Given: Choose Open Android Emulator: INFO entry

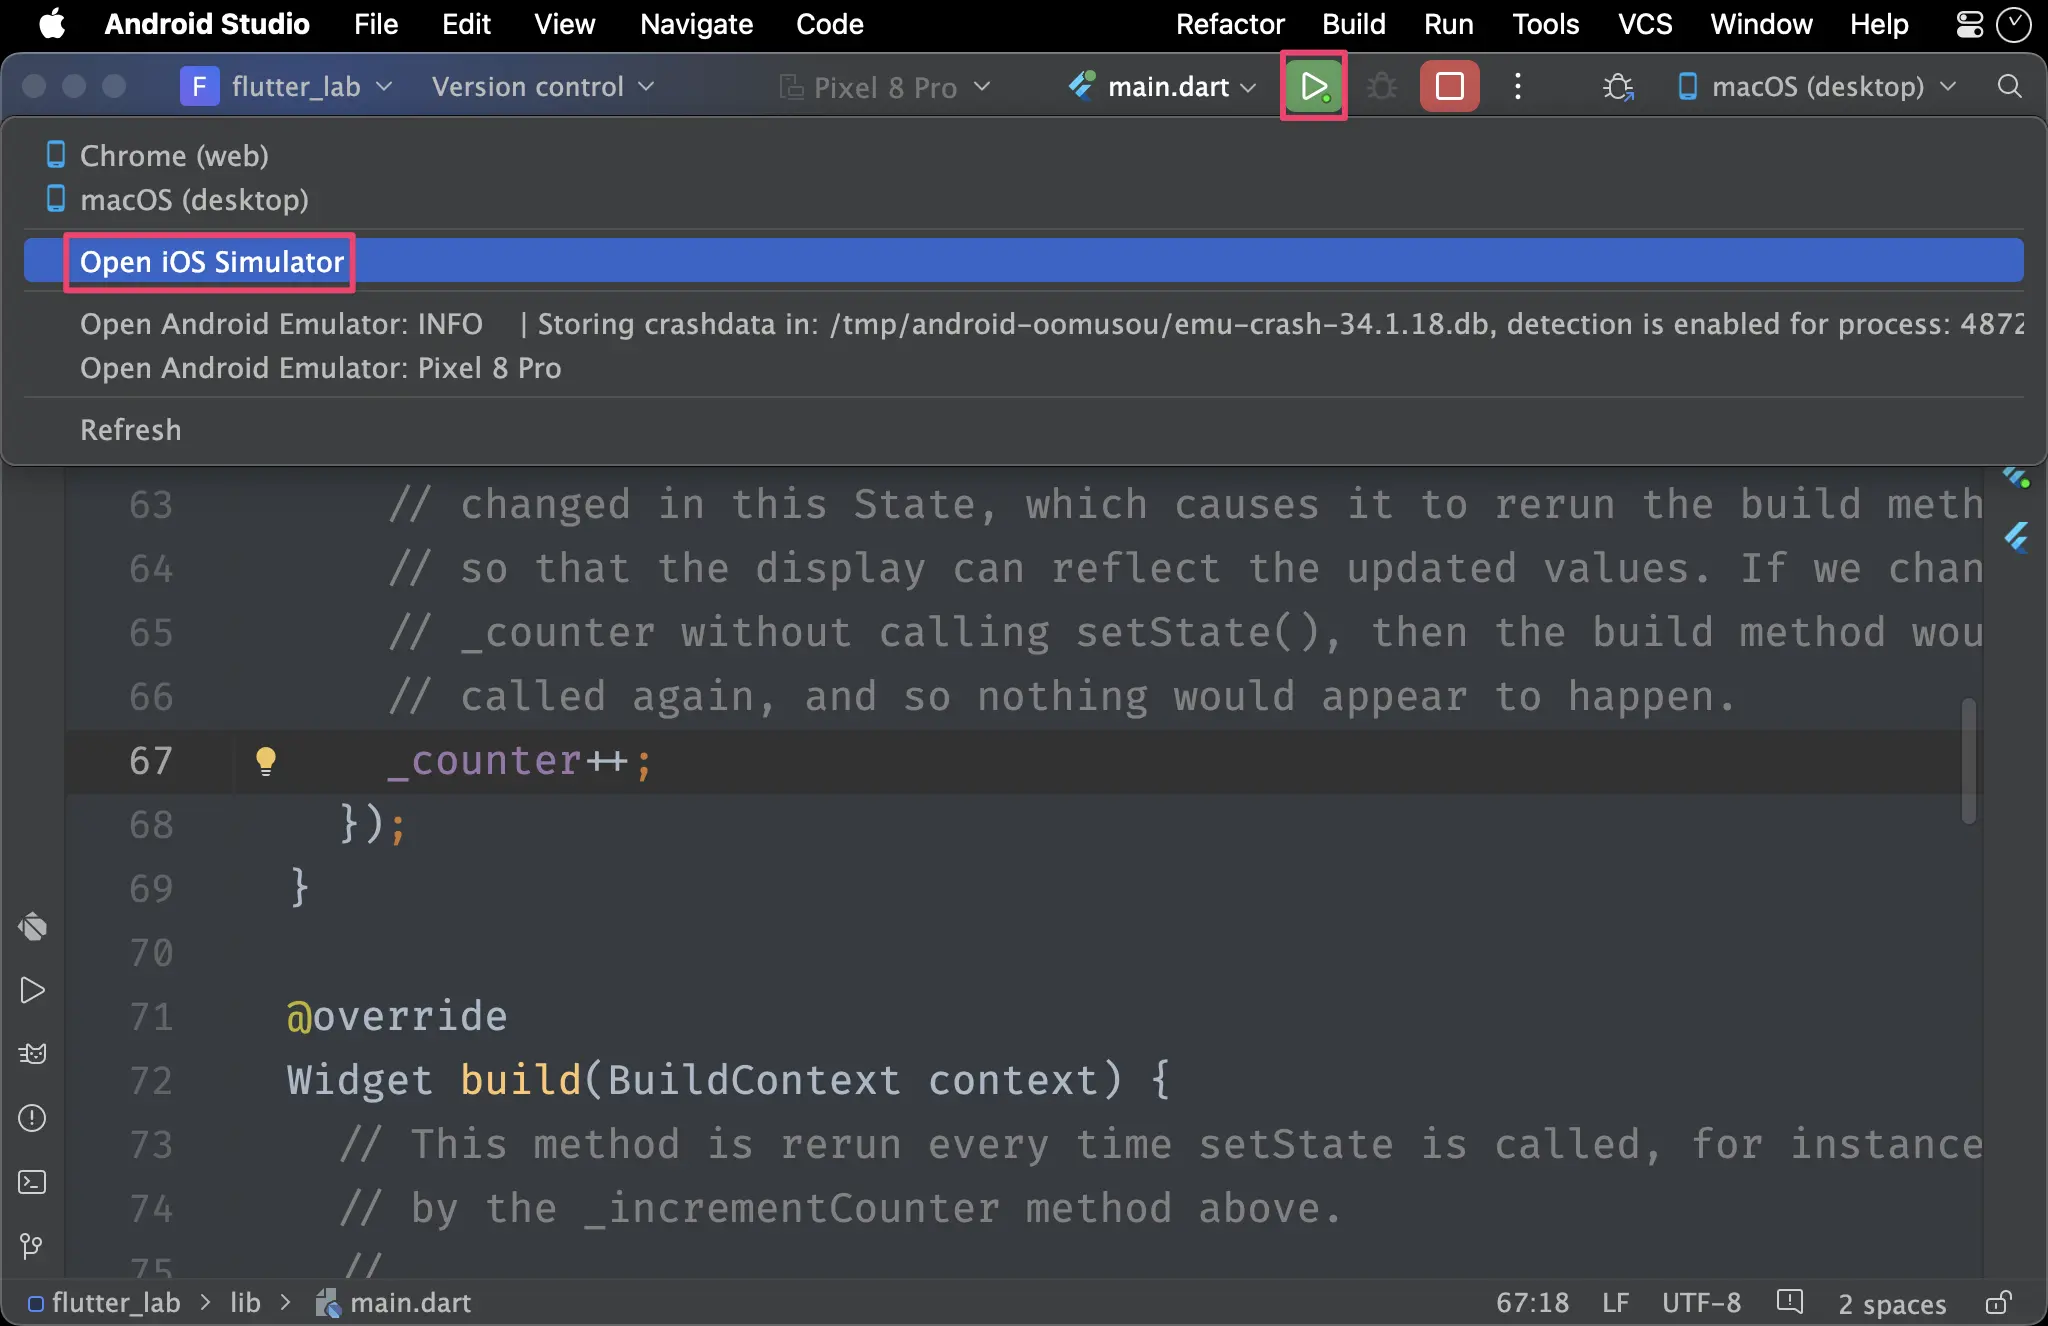Looking at the screenshot, I should point(1023,324).
